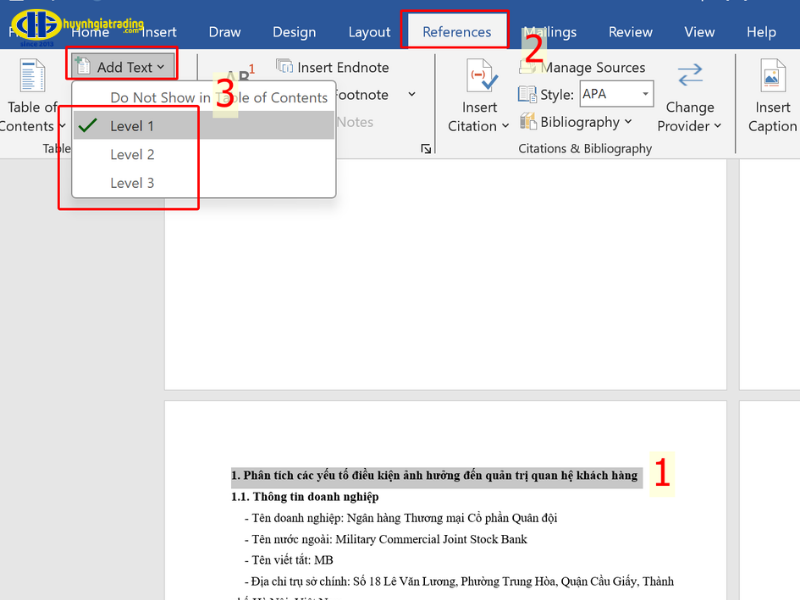
Task: Click the Manage Sources icon
Action: [529, 68]
